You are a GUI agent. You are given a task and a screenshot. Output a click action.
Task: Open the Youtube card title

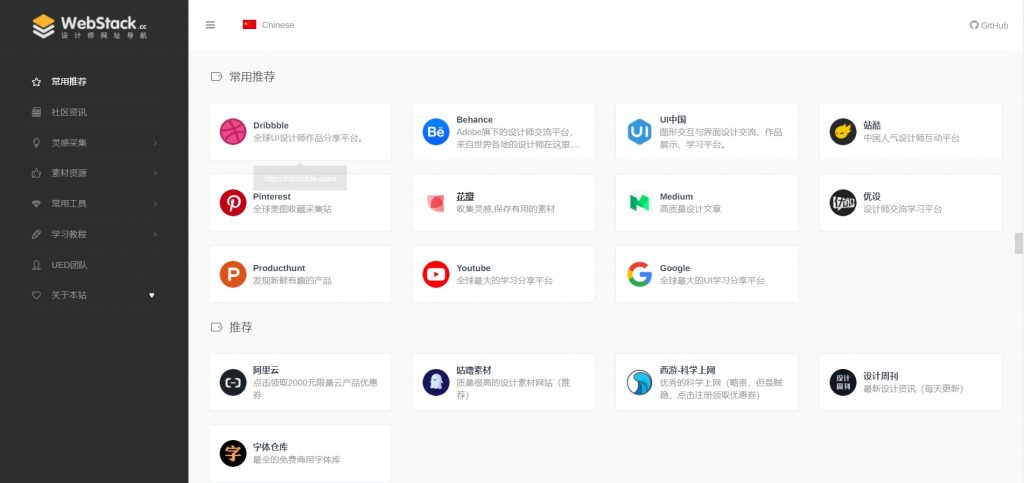point(473,268)
